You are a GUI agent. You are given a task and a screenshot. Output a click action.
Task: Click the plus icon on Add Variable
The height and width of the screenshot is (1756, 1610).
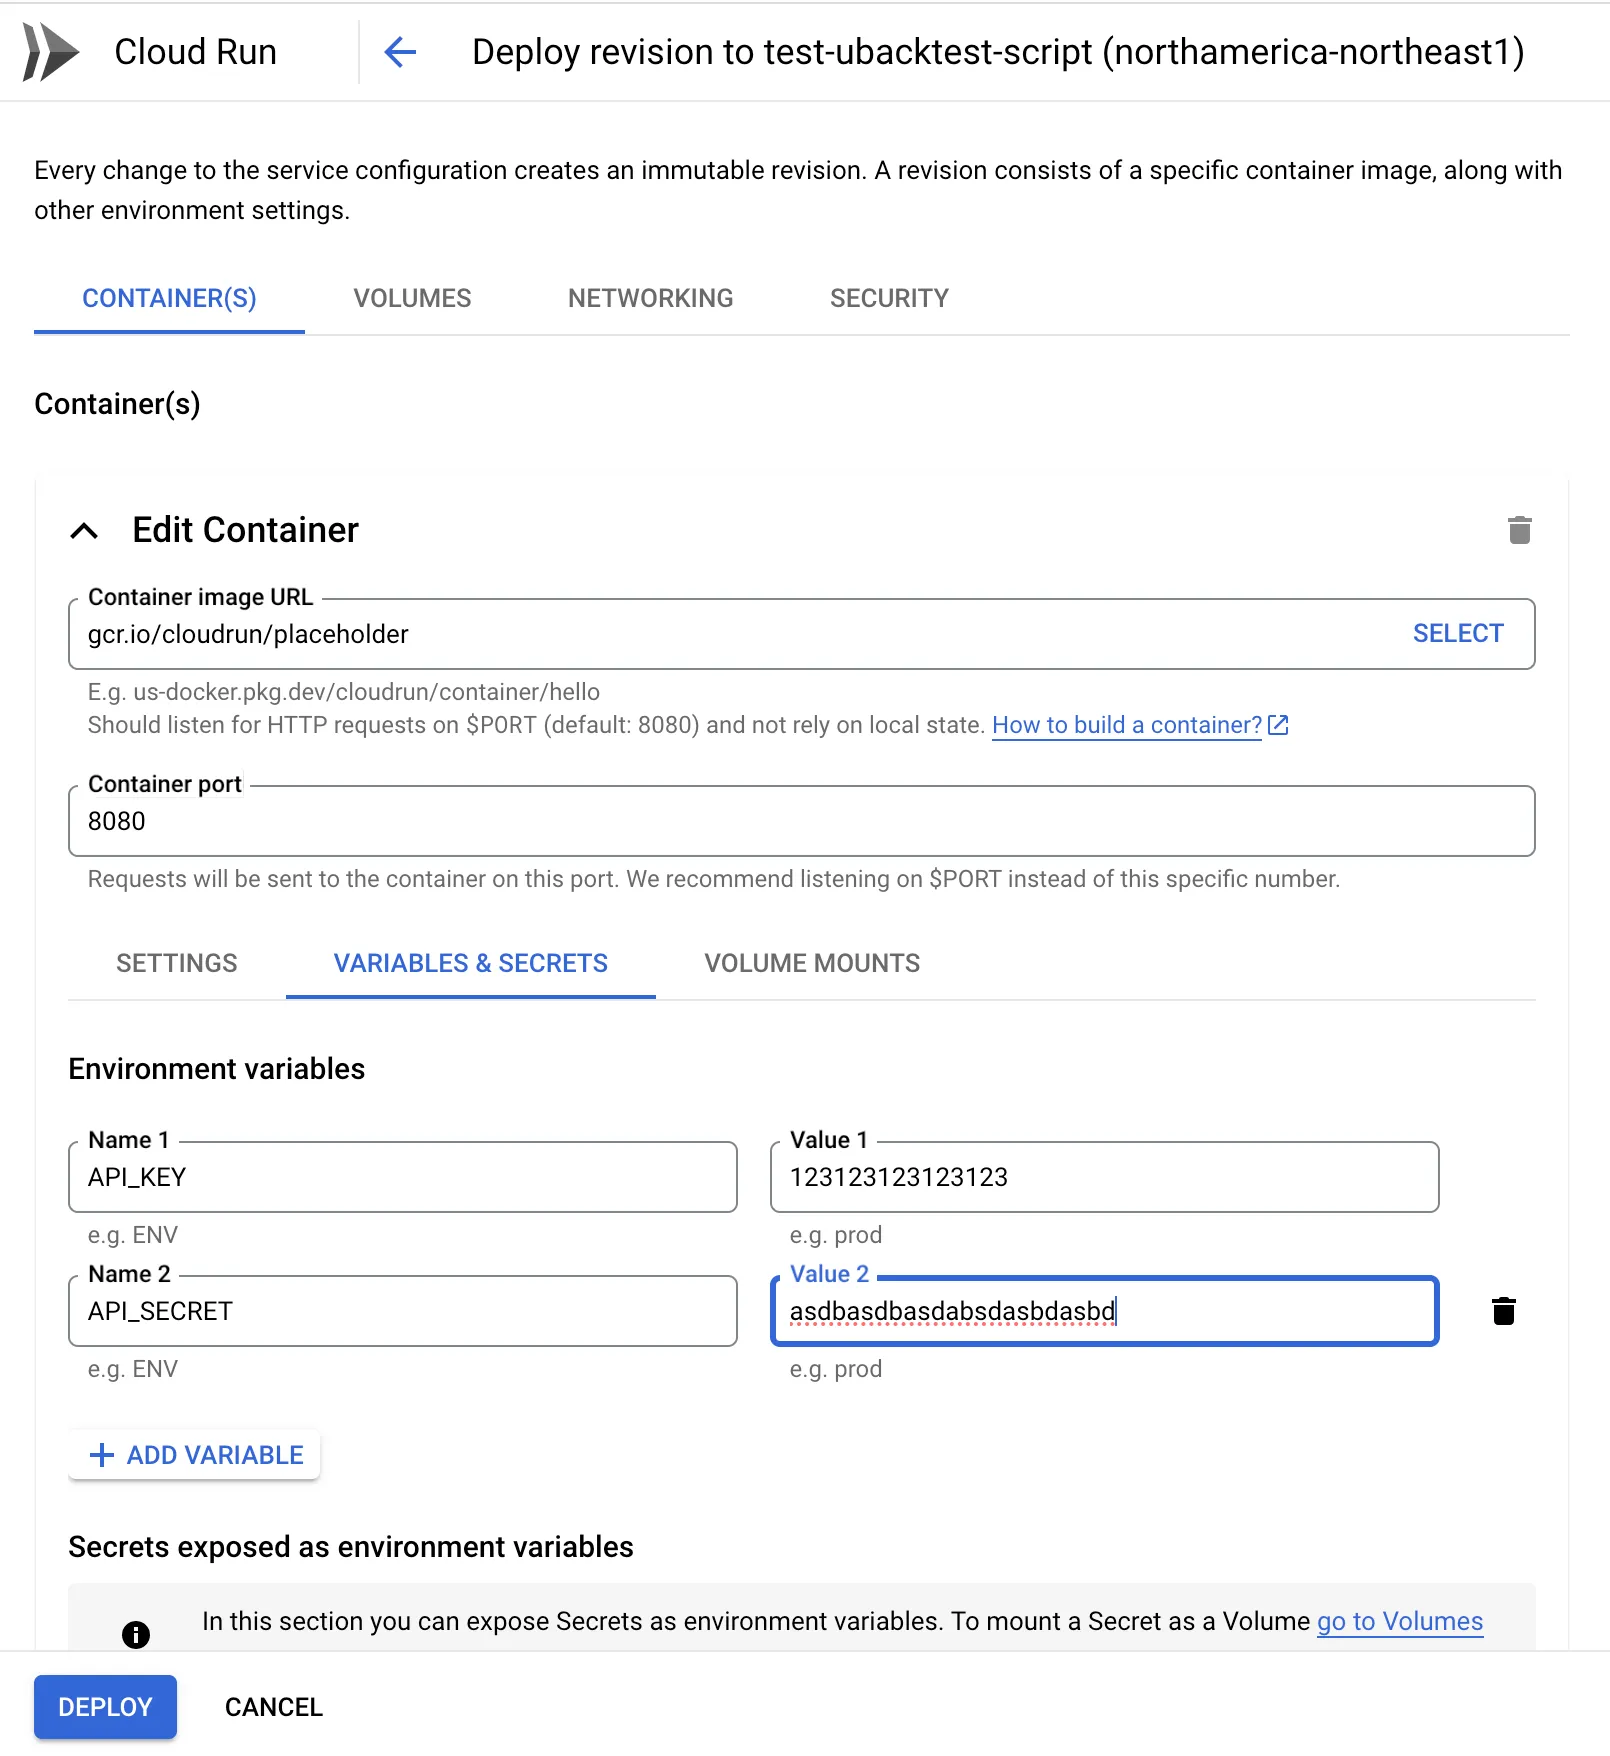click(x=102, y=1455)
